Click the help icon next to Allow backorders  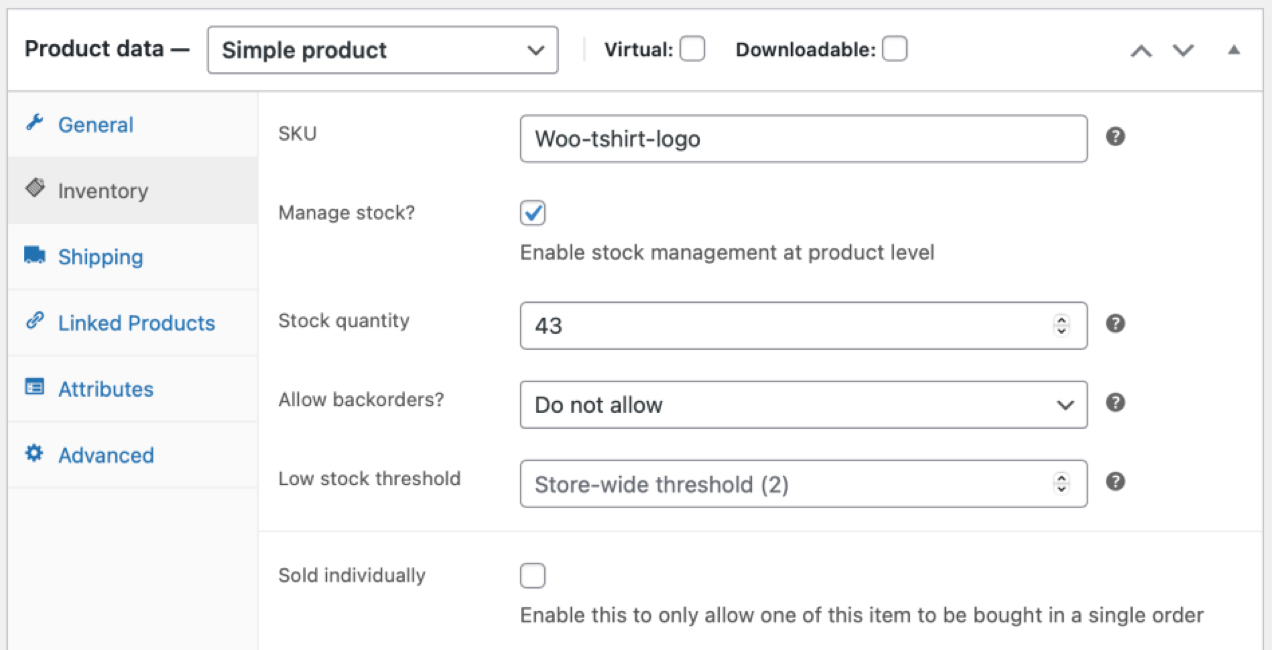tap(1116, 402)
